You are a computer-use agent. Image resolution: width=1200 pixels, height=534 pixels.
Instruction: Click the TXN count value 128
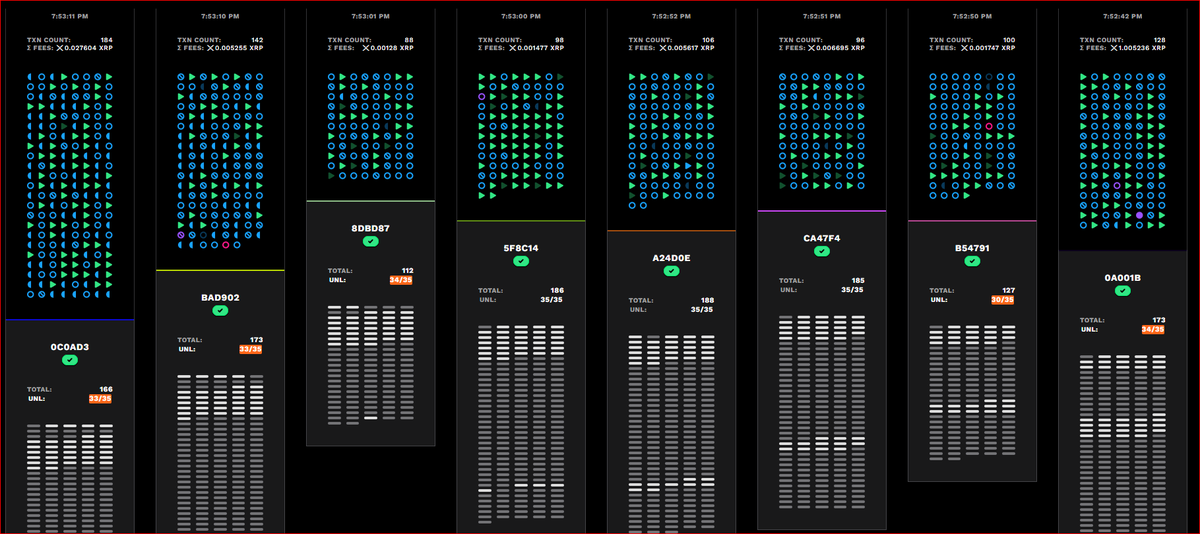click(1160, 40)
